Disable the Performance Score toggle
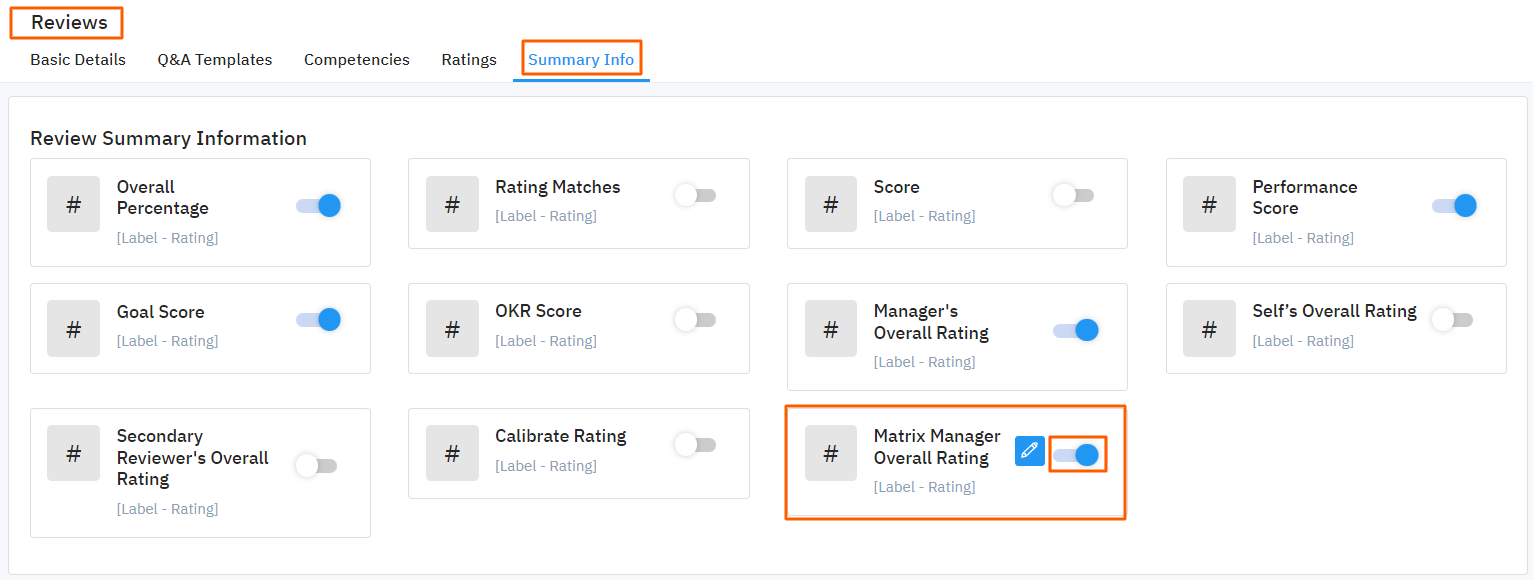The height and width of the screenshot is (580, 1533). click(x=1455, y=206)
